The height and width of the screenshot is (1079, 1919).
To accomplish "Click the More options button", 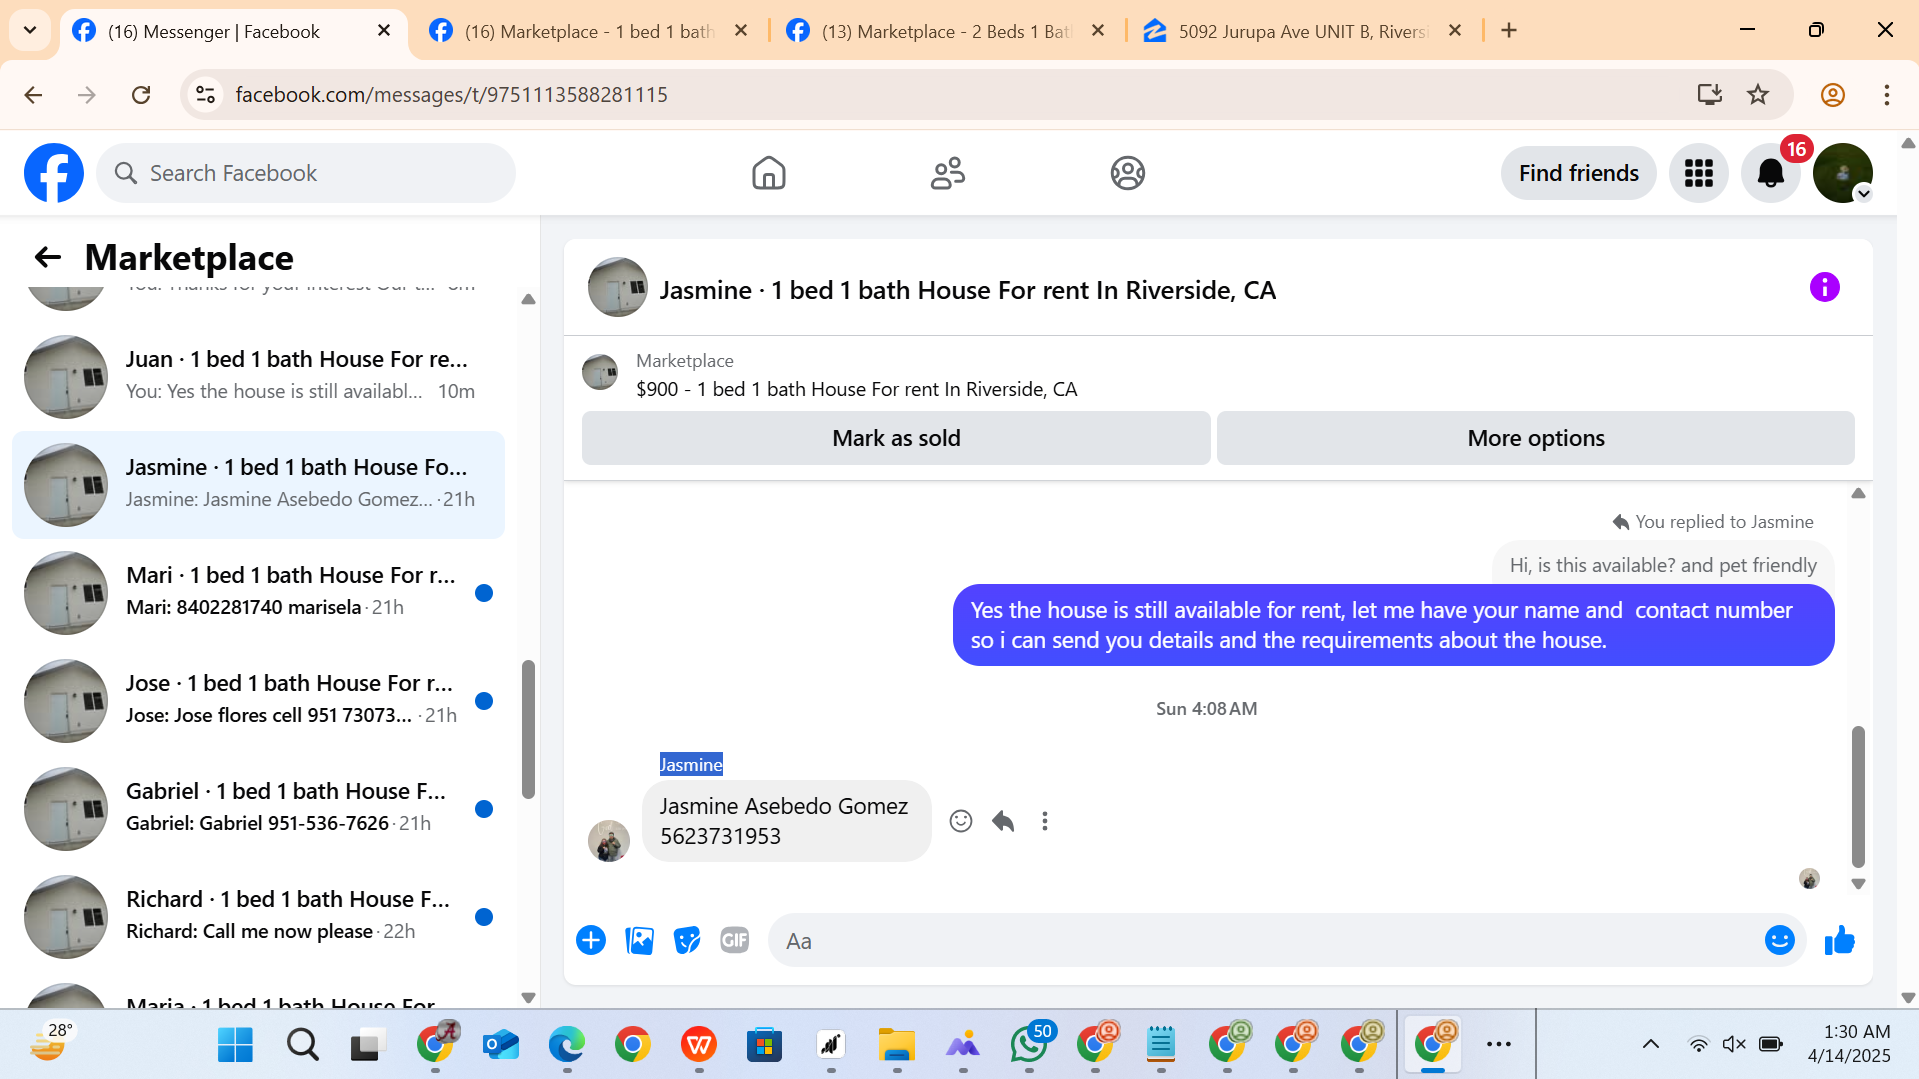I will pos(1535,438).
